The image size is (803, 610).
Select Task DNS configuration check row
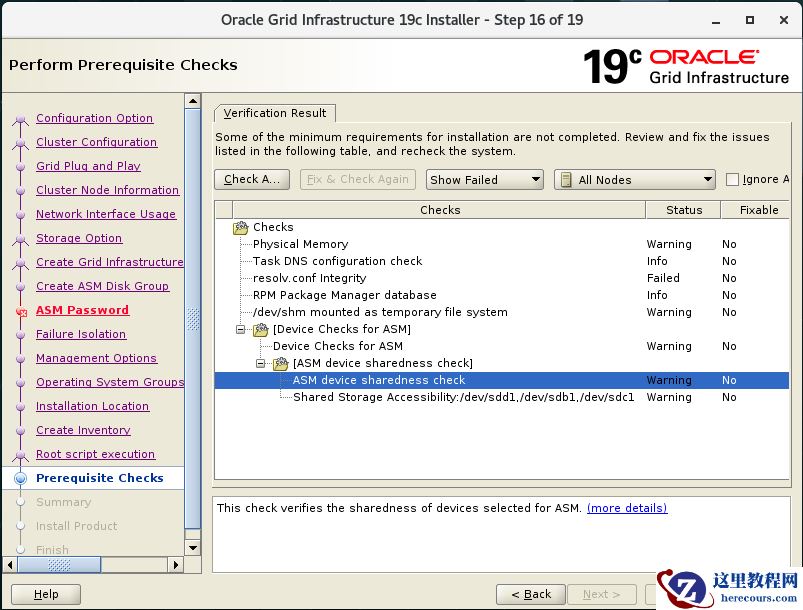501,261
